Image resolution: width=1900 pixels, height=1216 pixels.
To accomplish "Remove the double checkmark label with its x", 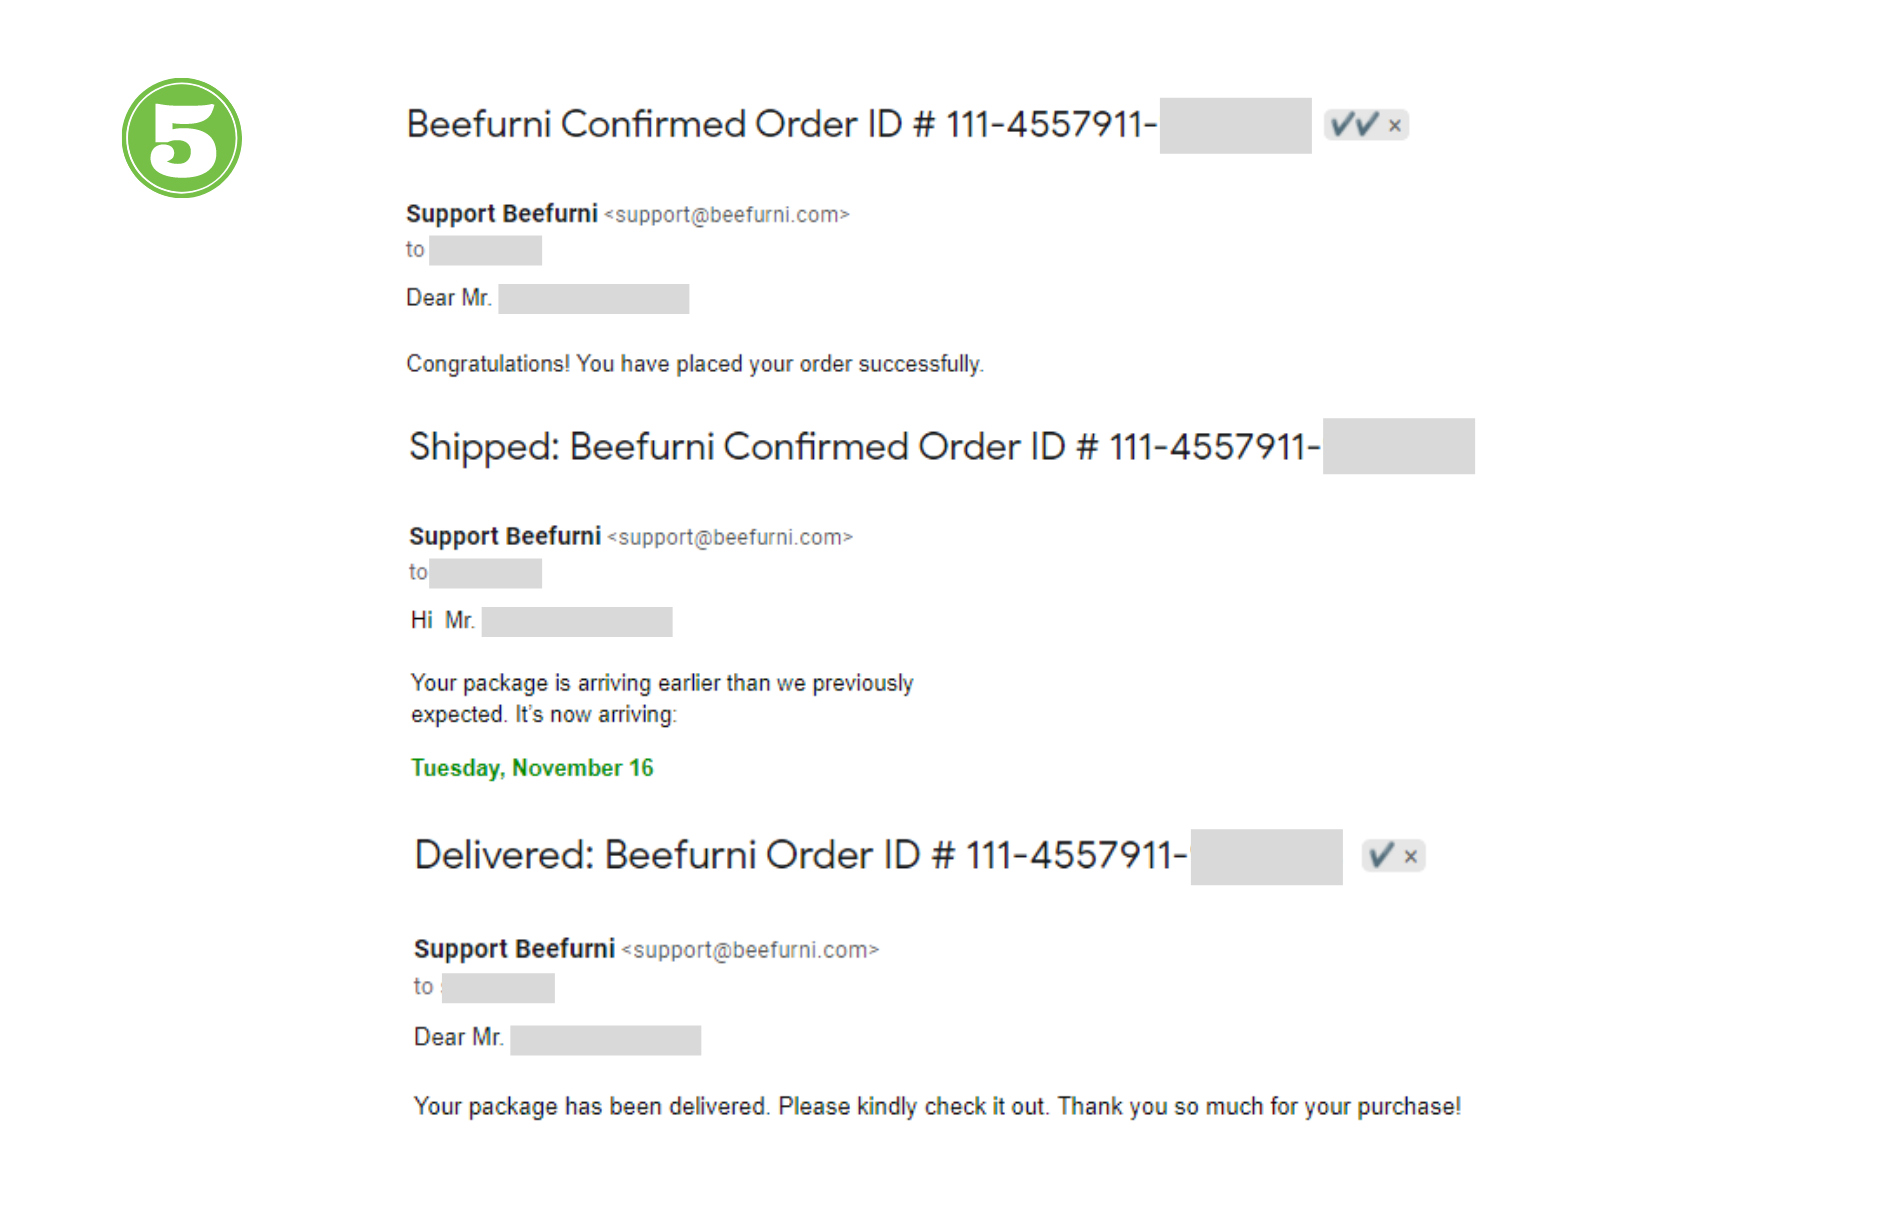I will click(x=1395, y=126).
